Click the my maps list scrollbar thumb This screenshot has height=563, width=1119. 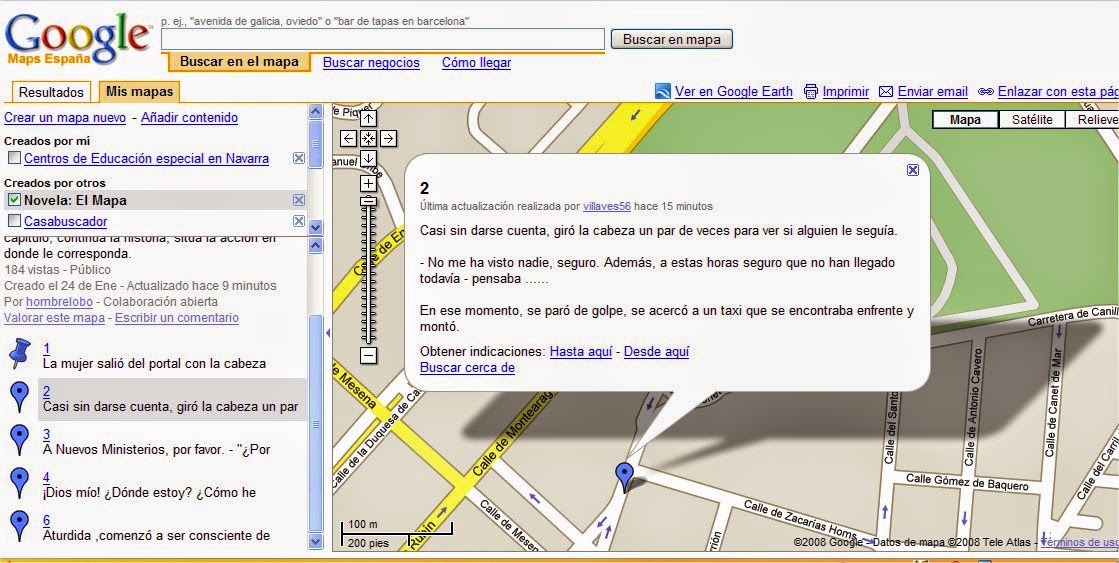coord(315,144)
